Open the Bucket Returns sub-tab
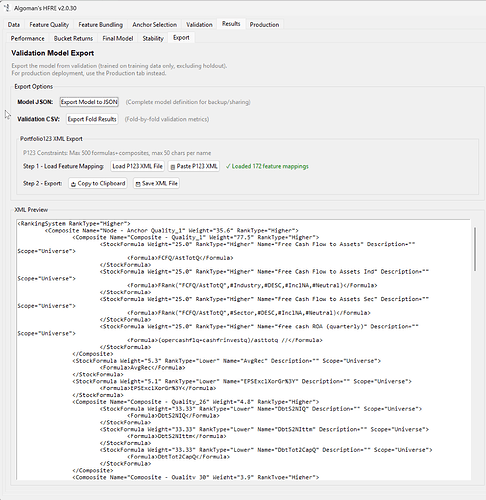Viewport: 486px width, 500px height. click(x=73, y=39)
